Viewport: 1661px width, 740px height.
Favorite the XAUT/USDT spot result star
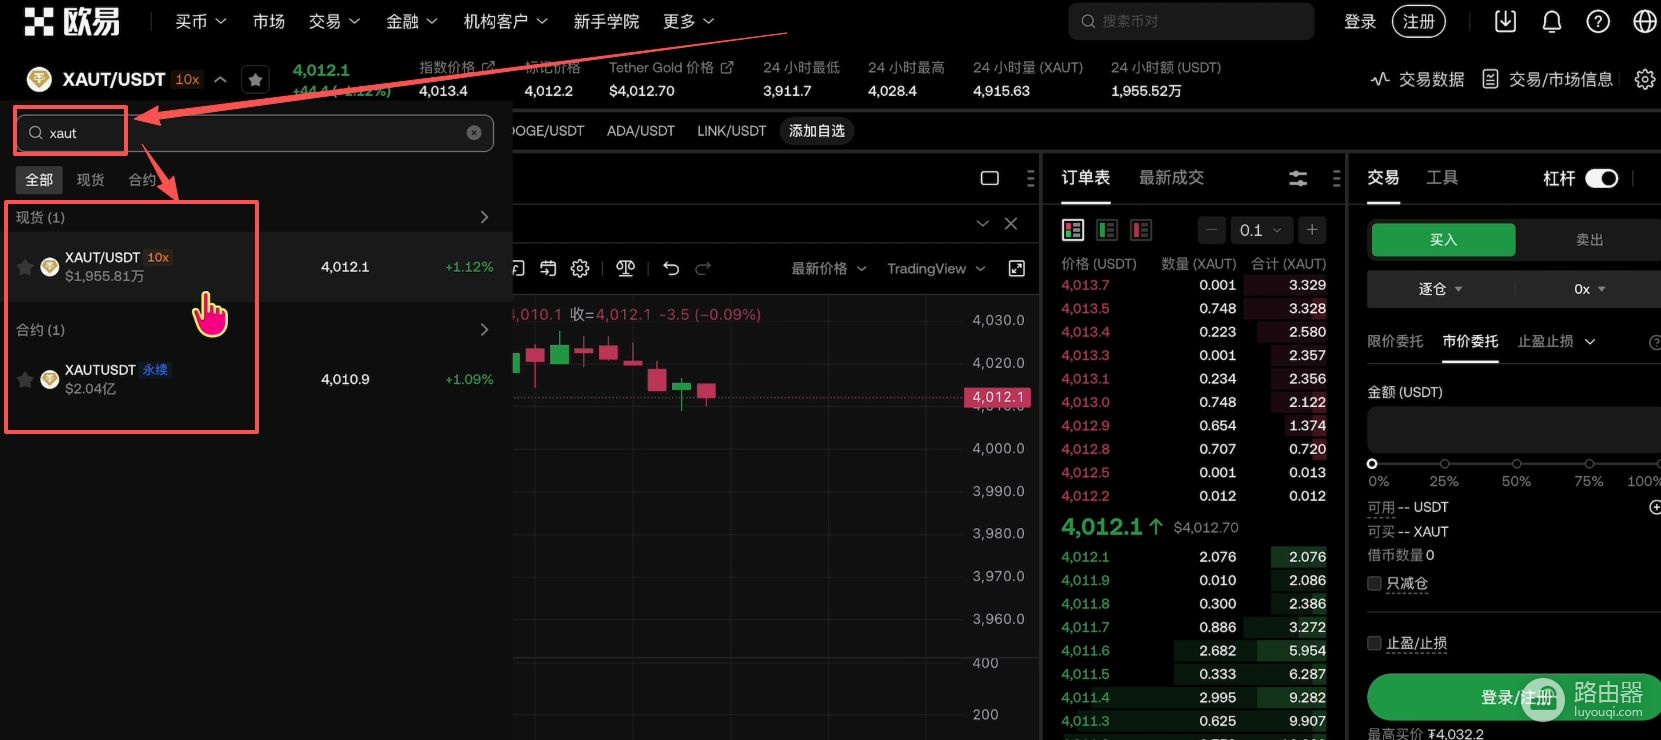25,267
